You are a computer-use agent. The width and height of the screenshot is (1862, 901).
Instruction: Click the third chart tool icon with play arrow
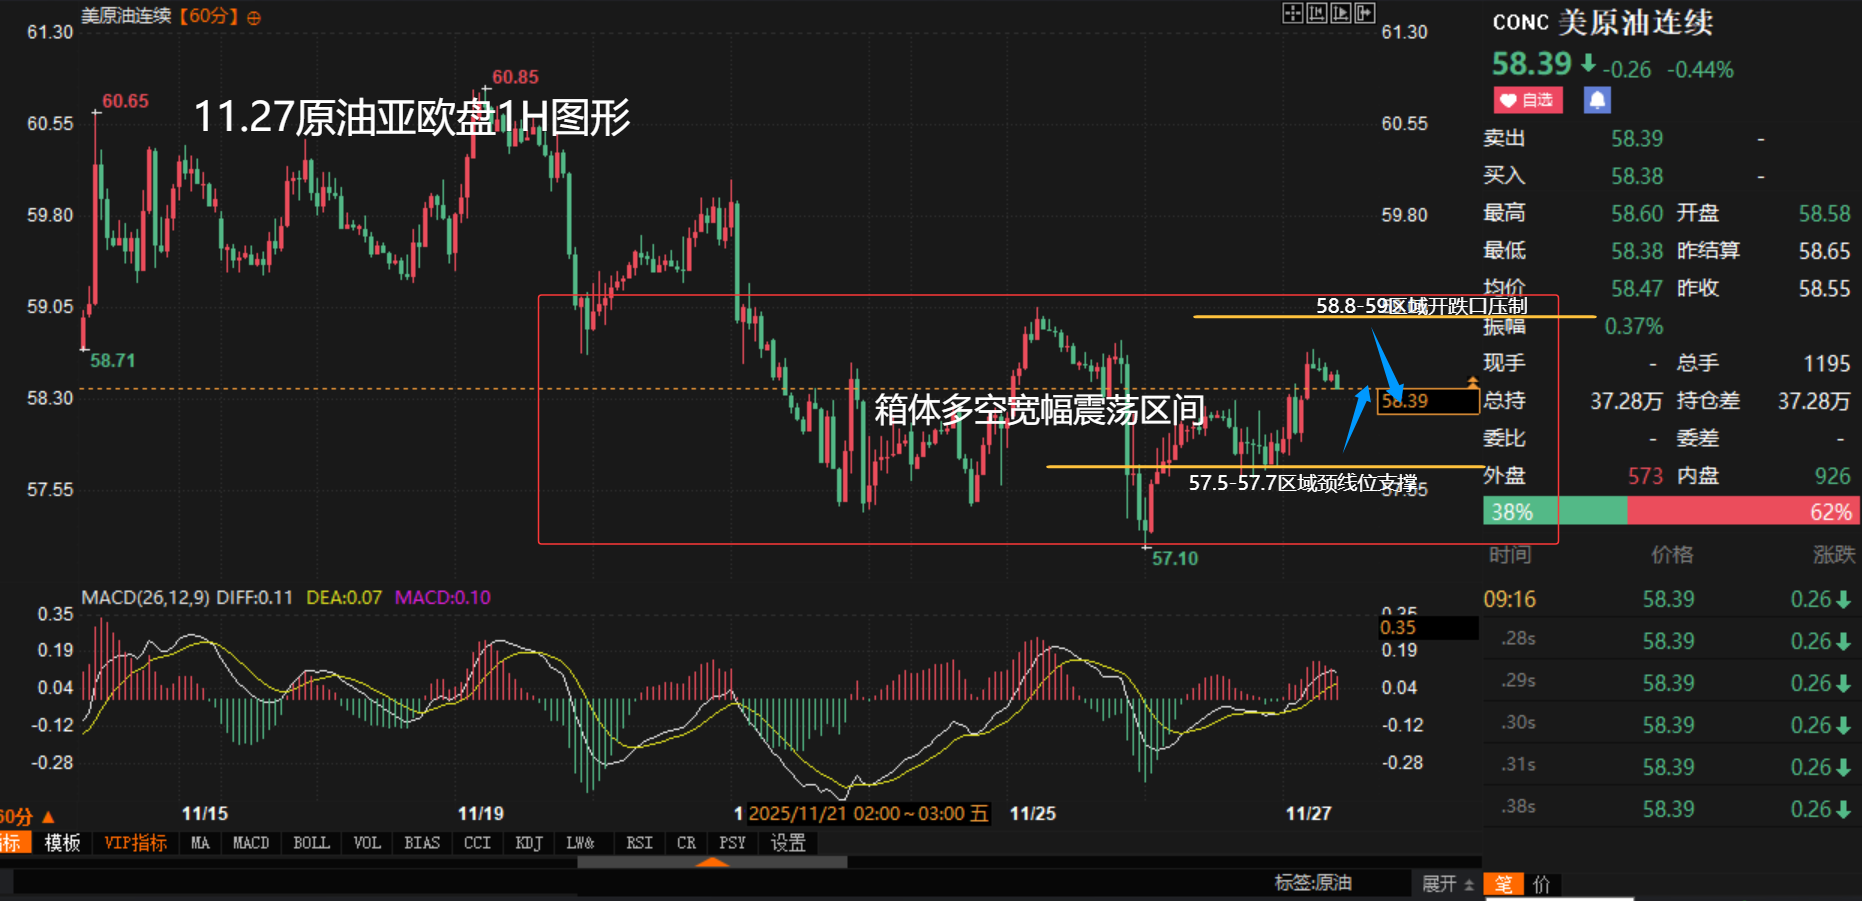[1340, 13]
